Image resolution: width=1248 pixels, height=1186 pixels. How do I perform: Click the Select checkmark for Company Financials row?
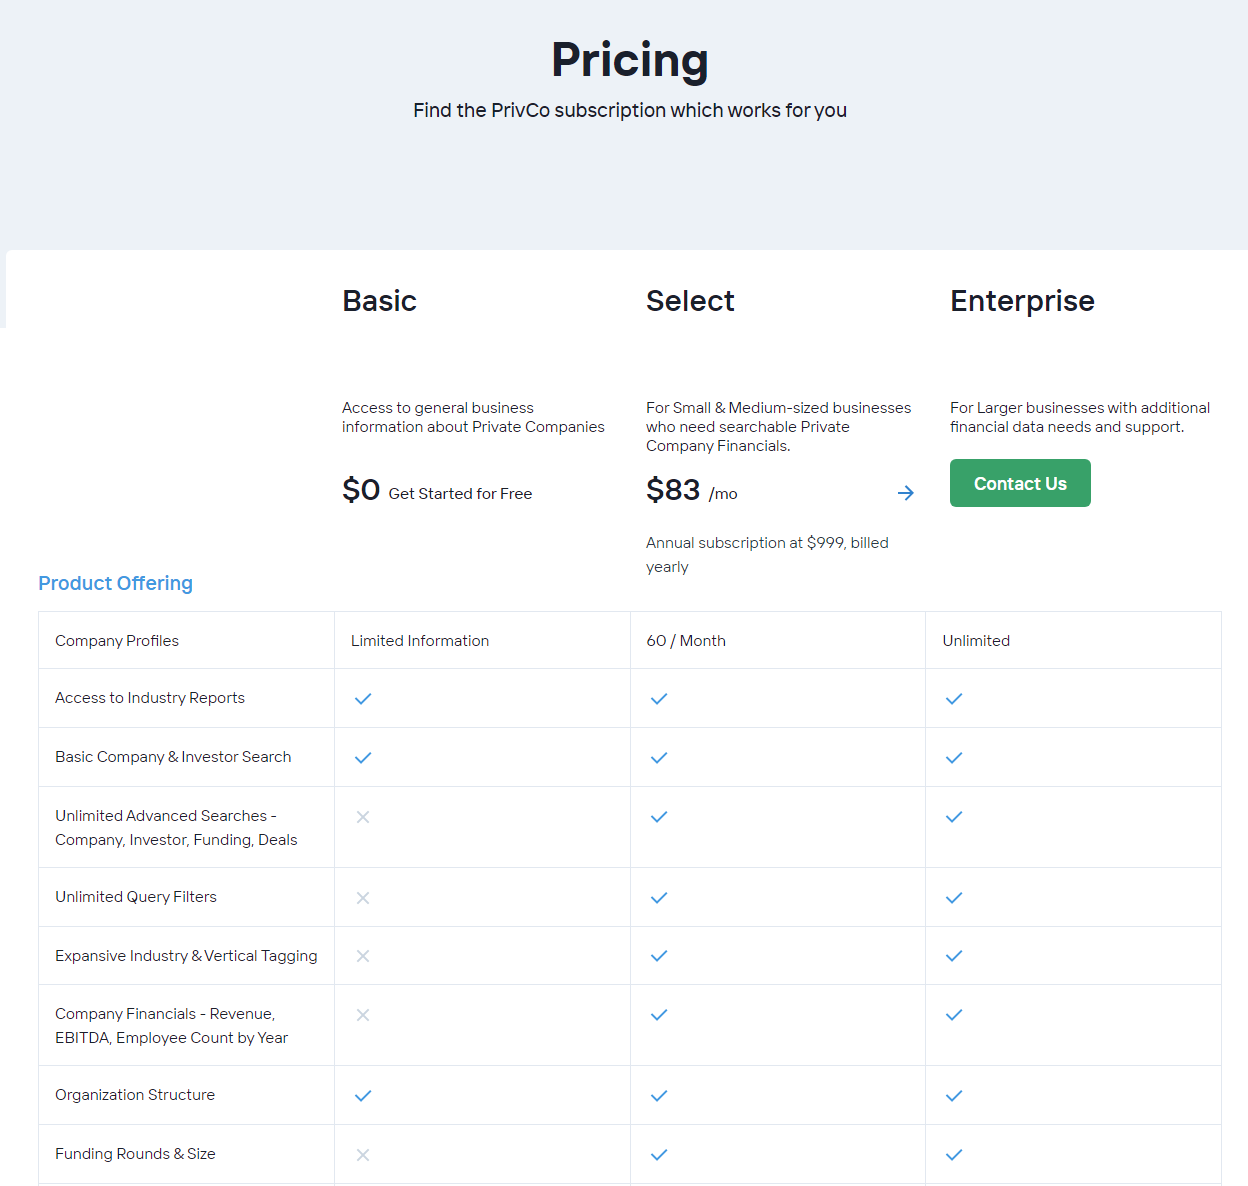click(659, 1015)
